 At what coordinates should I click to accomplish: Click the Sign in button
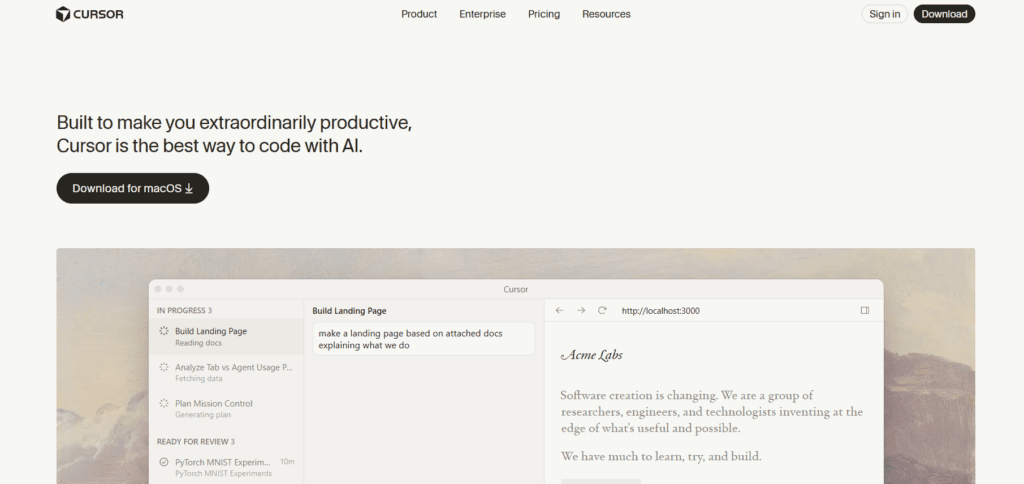pos(884,14)
